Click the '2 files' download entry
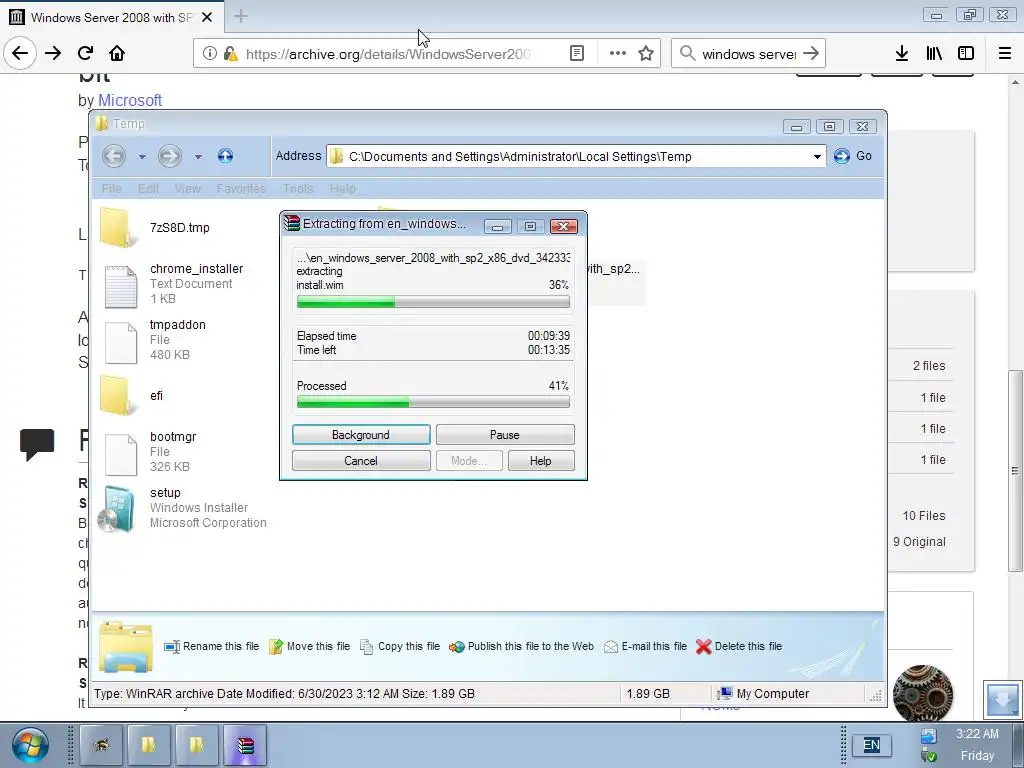 click(x=929, y=366)
